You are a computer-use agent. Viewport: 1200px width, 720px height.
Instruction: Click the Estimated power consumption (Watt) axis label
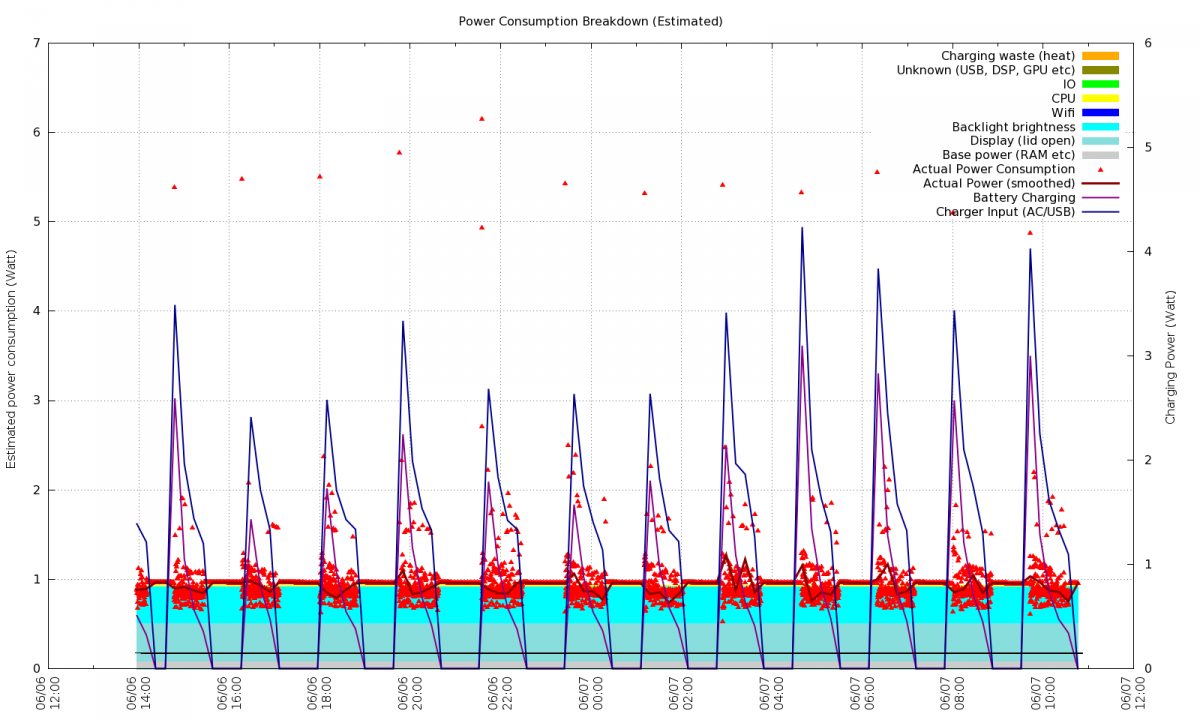[12, 355]
